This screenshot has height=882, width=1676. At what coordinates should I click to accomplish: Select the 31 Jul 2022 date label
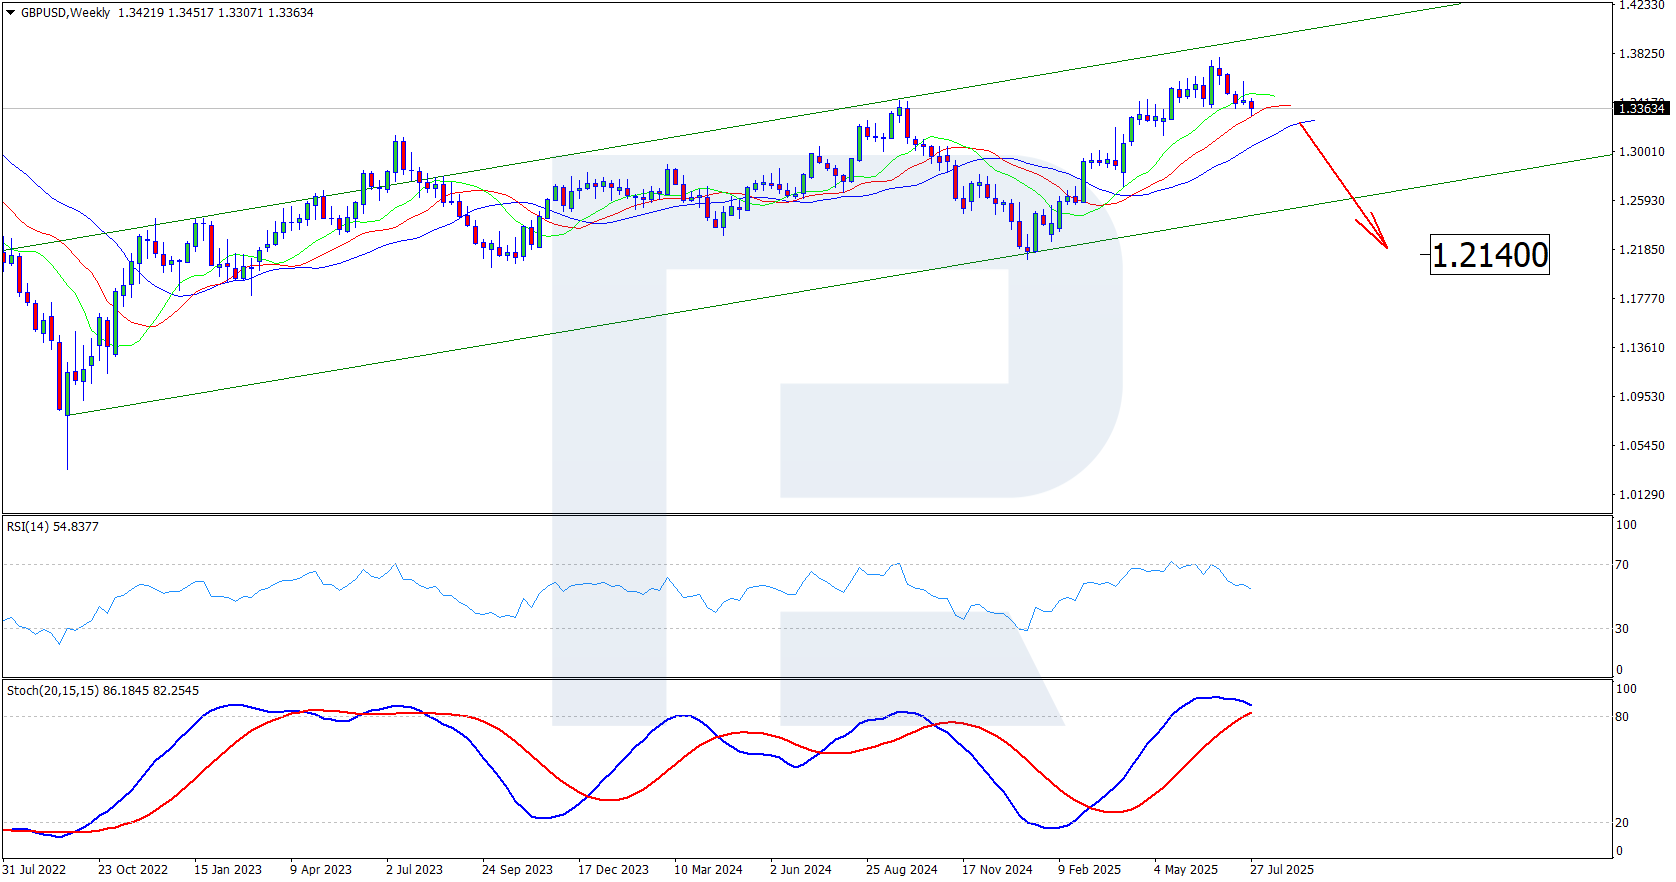(x=34, y=869)
